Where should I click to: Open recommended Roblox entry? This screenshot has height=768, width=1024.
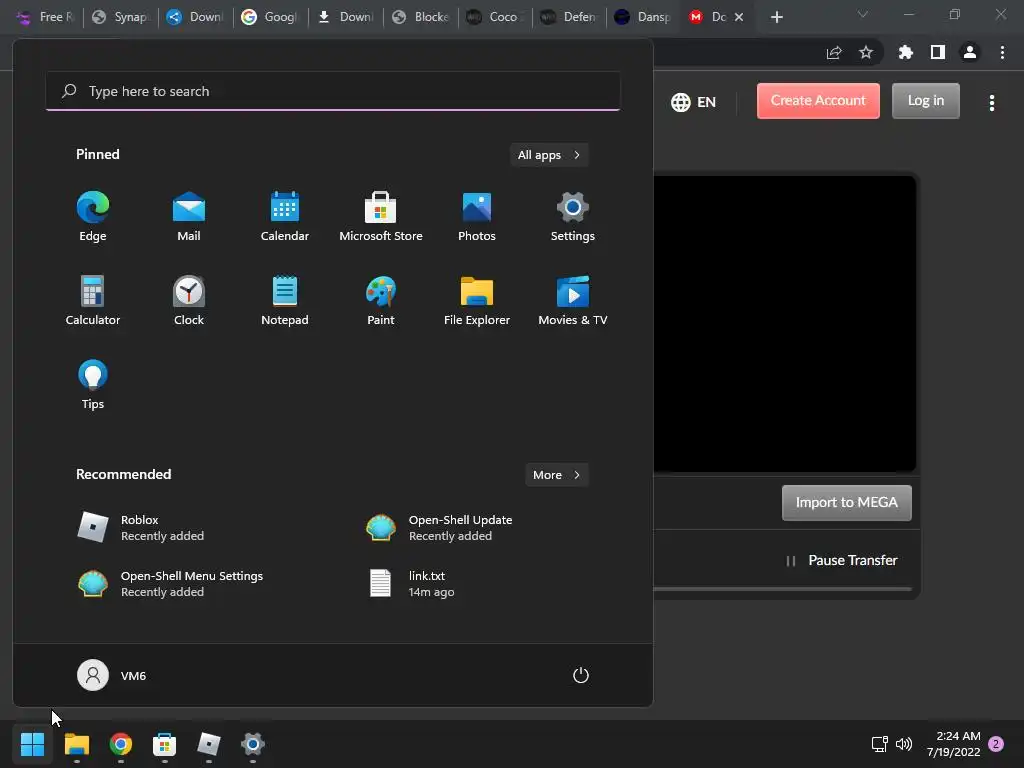[140, 528]
